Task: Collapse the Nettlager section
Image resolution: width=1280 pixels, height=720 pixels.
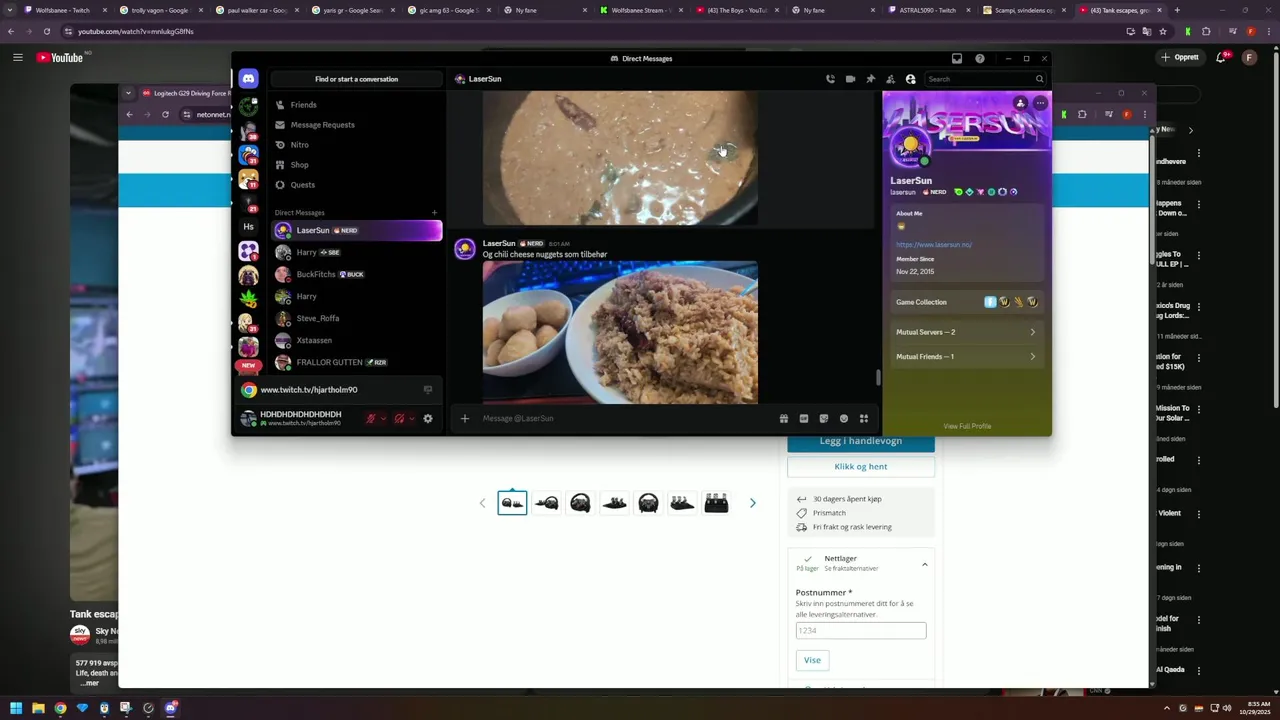Action: (x=924, y=564)
